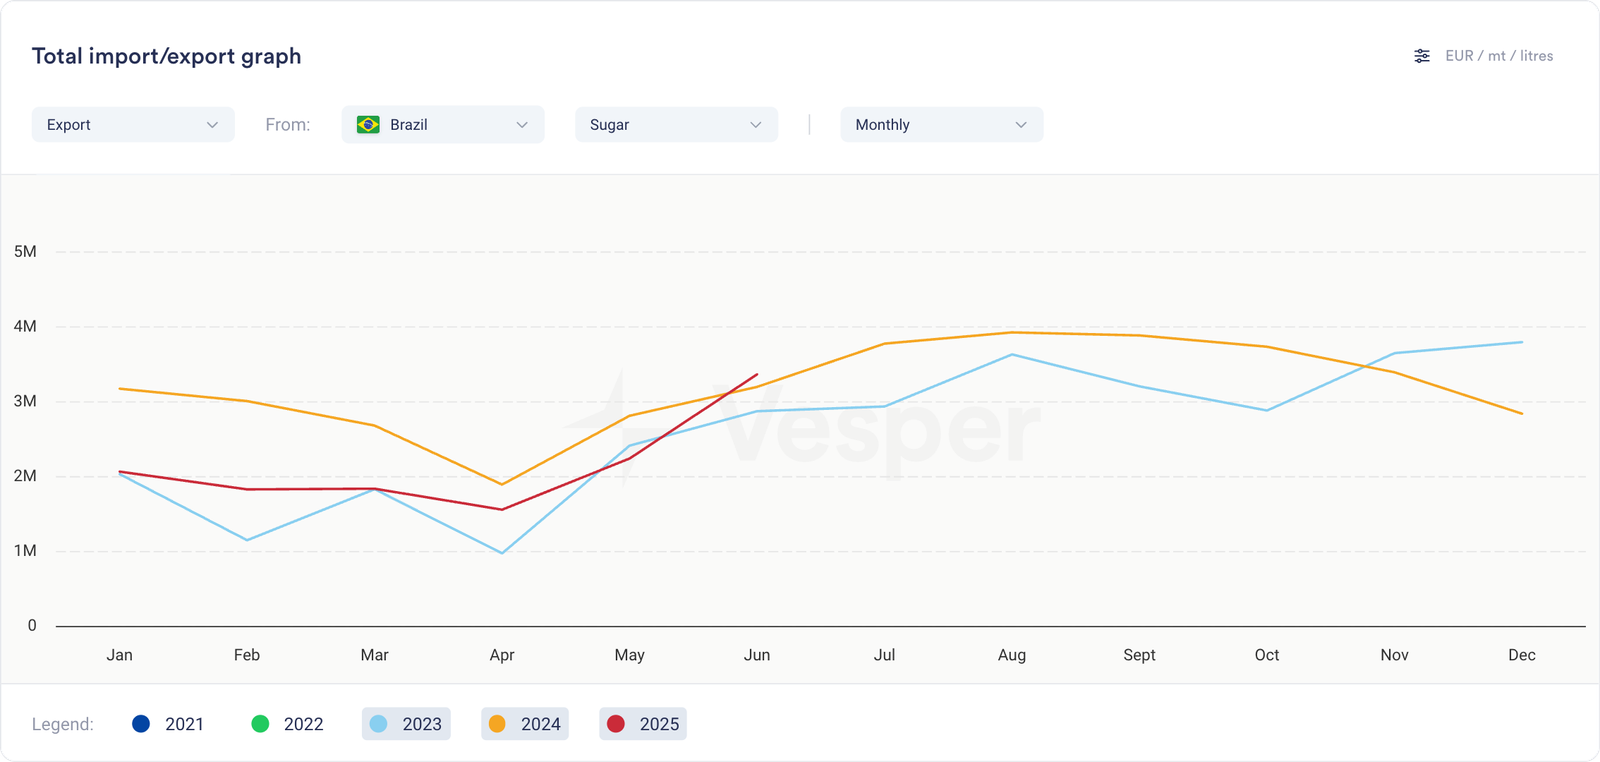
Task: Click the filter settings sliders icon
Action: tap(1421, 56)
